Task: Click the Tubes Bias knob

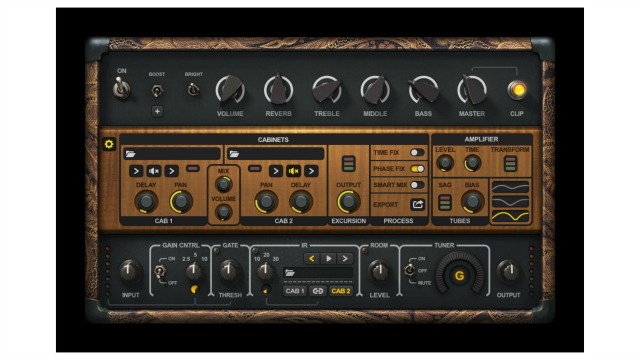Action: pos(472,201)
